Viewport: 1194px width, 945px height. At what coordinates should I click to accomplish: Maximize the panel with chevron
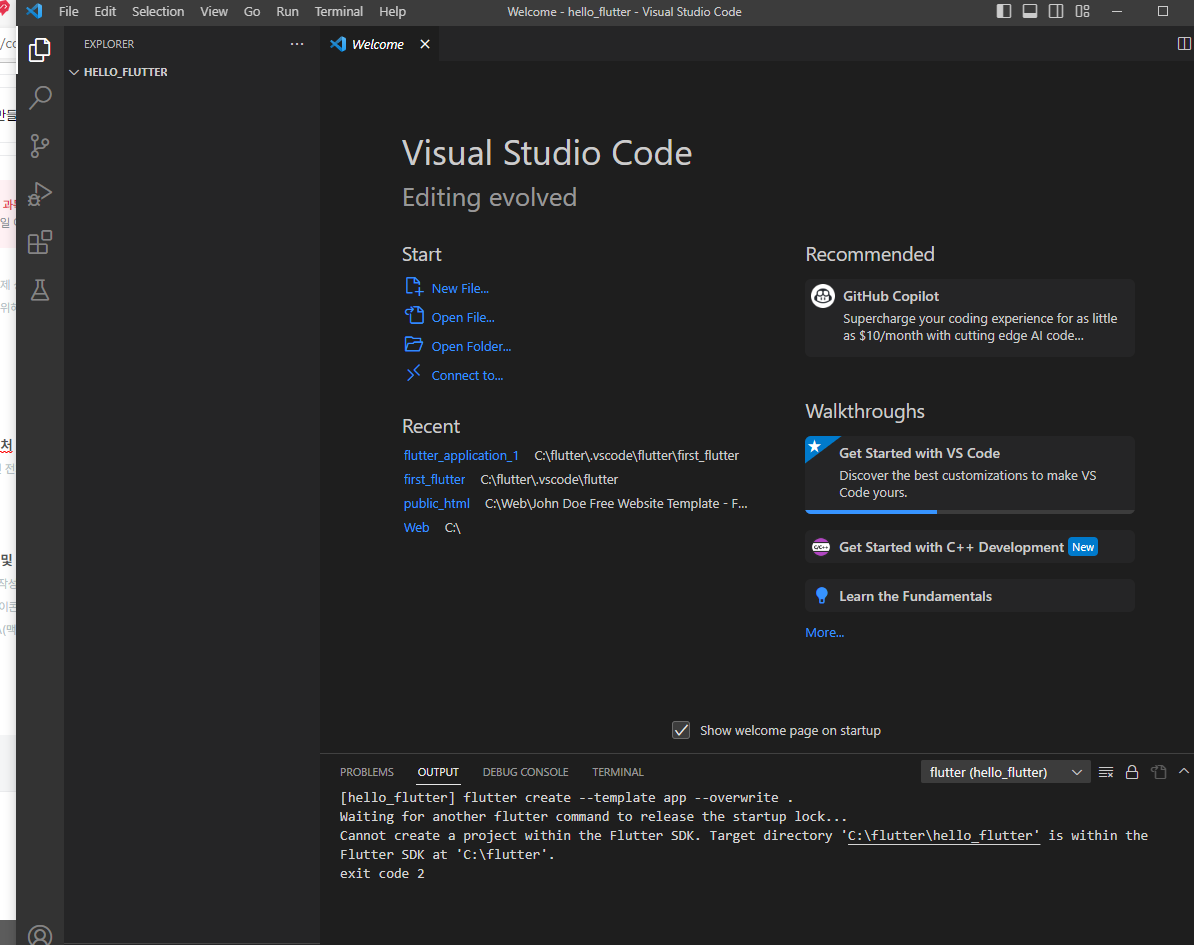(x=1183, y=771)
